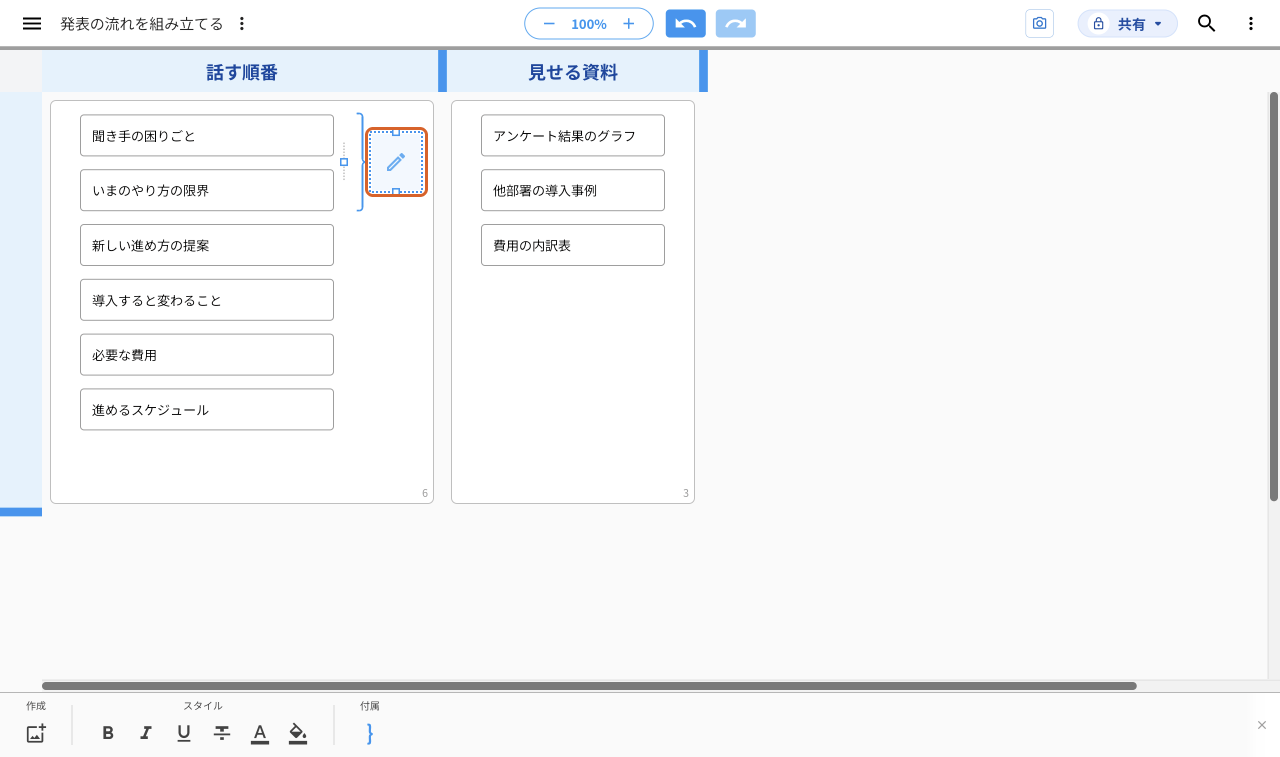Open the hamburger main menu
The width and height of the screenshot is (1280, 757).
[32, 24]
